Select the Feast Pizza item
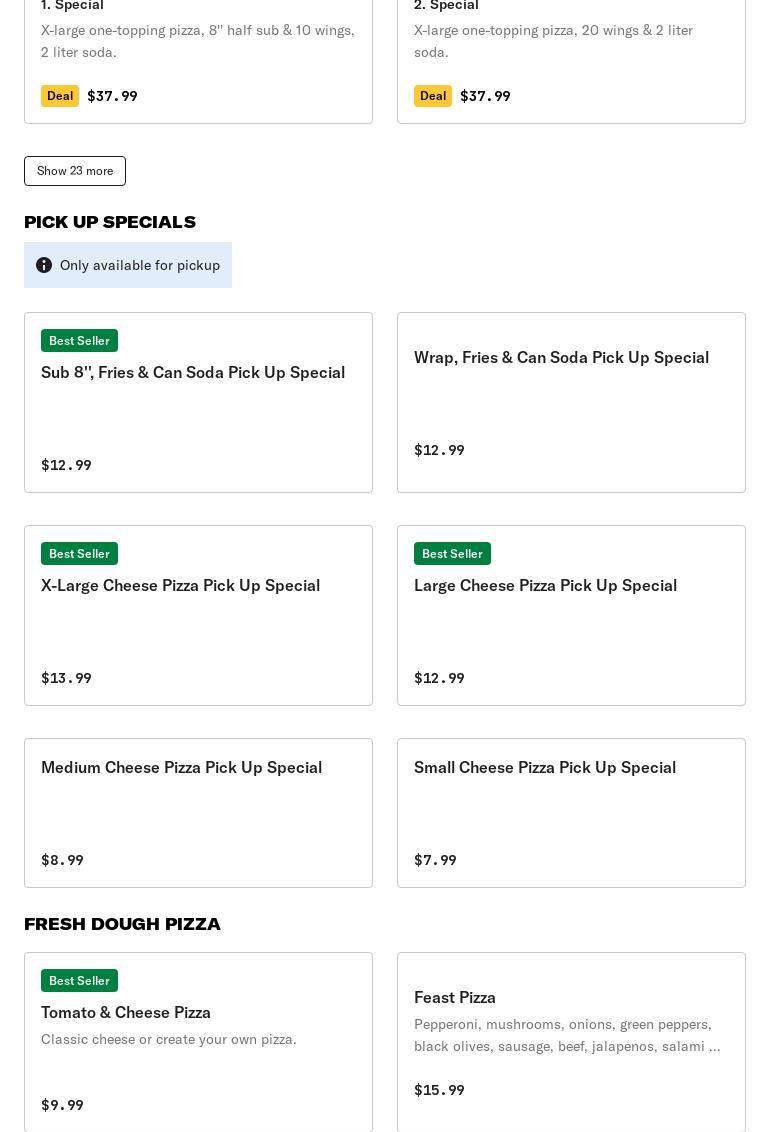This screenshot has height=1132, width=770. pyautogui.click(x=571, y=1042)
